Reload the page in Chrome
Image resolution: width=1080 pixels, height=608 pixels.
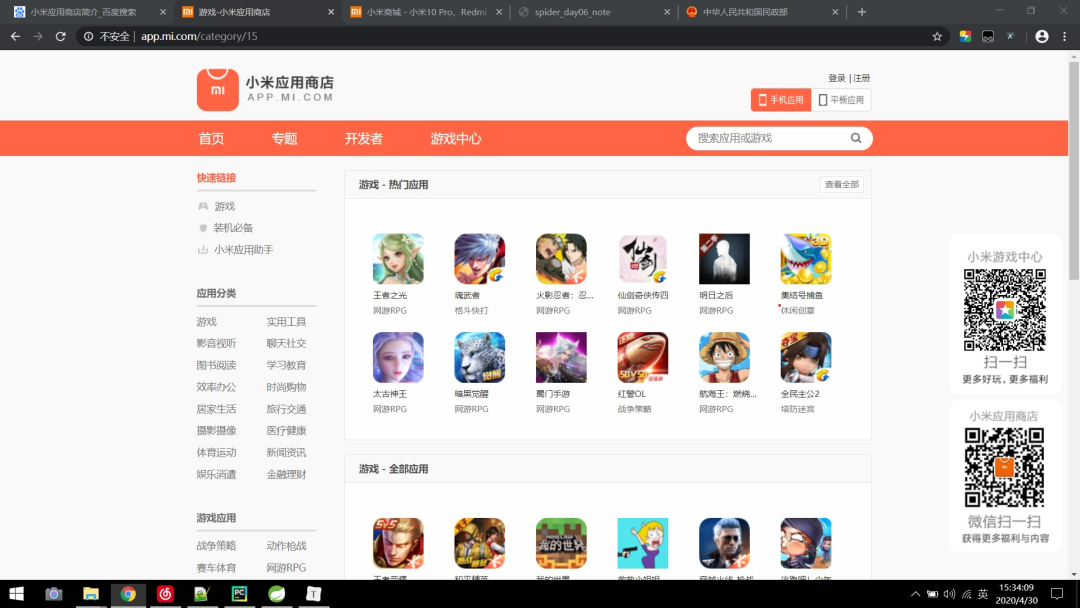61,36
